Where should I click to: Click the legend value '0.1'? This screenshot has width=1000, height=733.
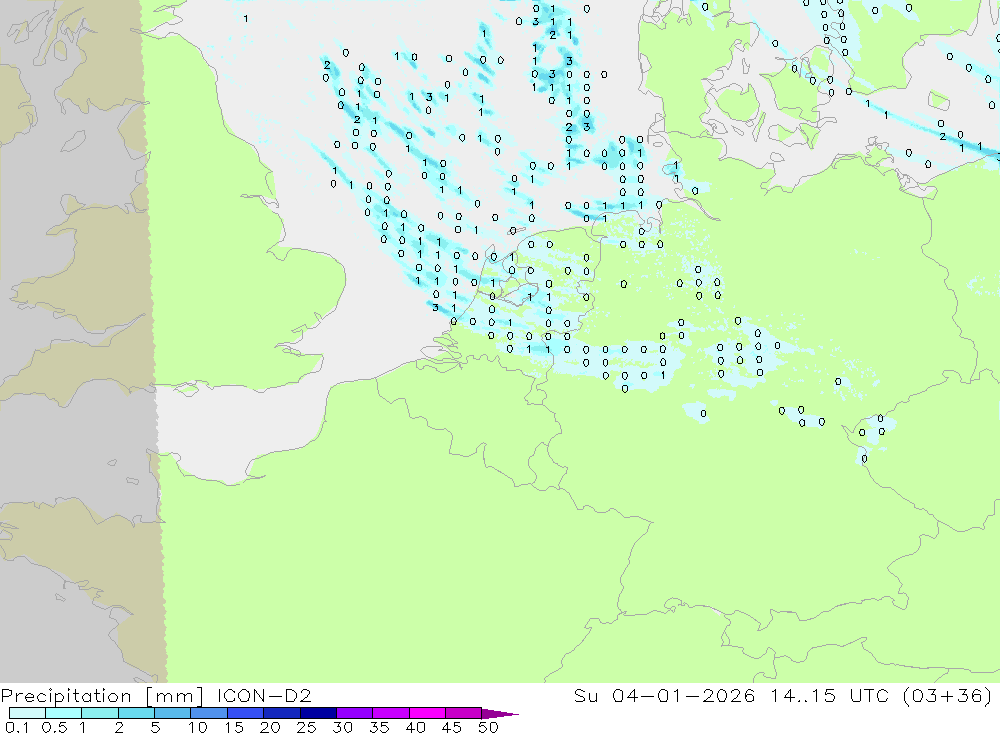(17, 727)
